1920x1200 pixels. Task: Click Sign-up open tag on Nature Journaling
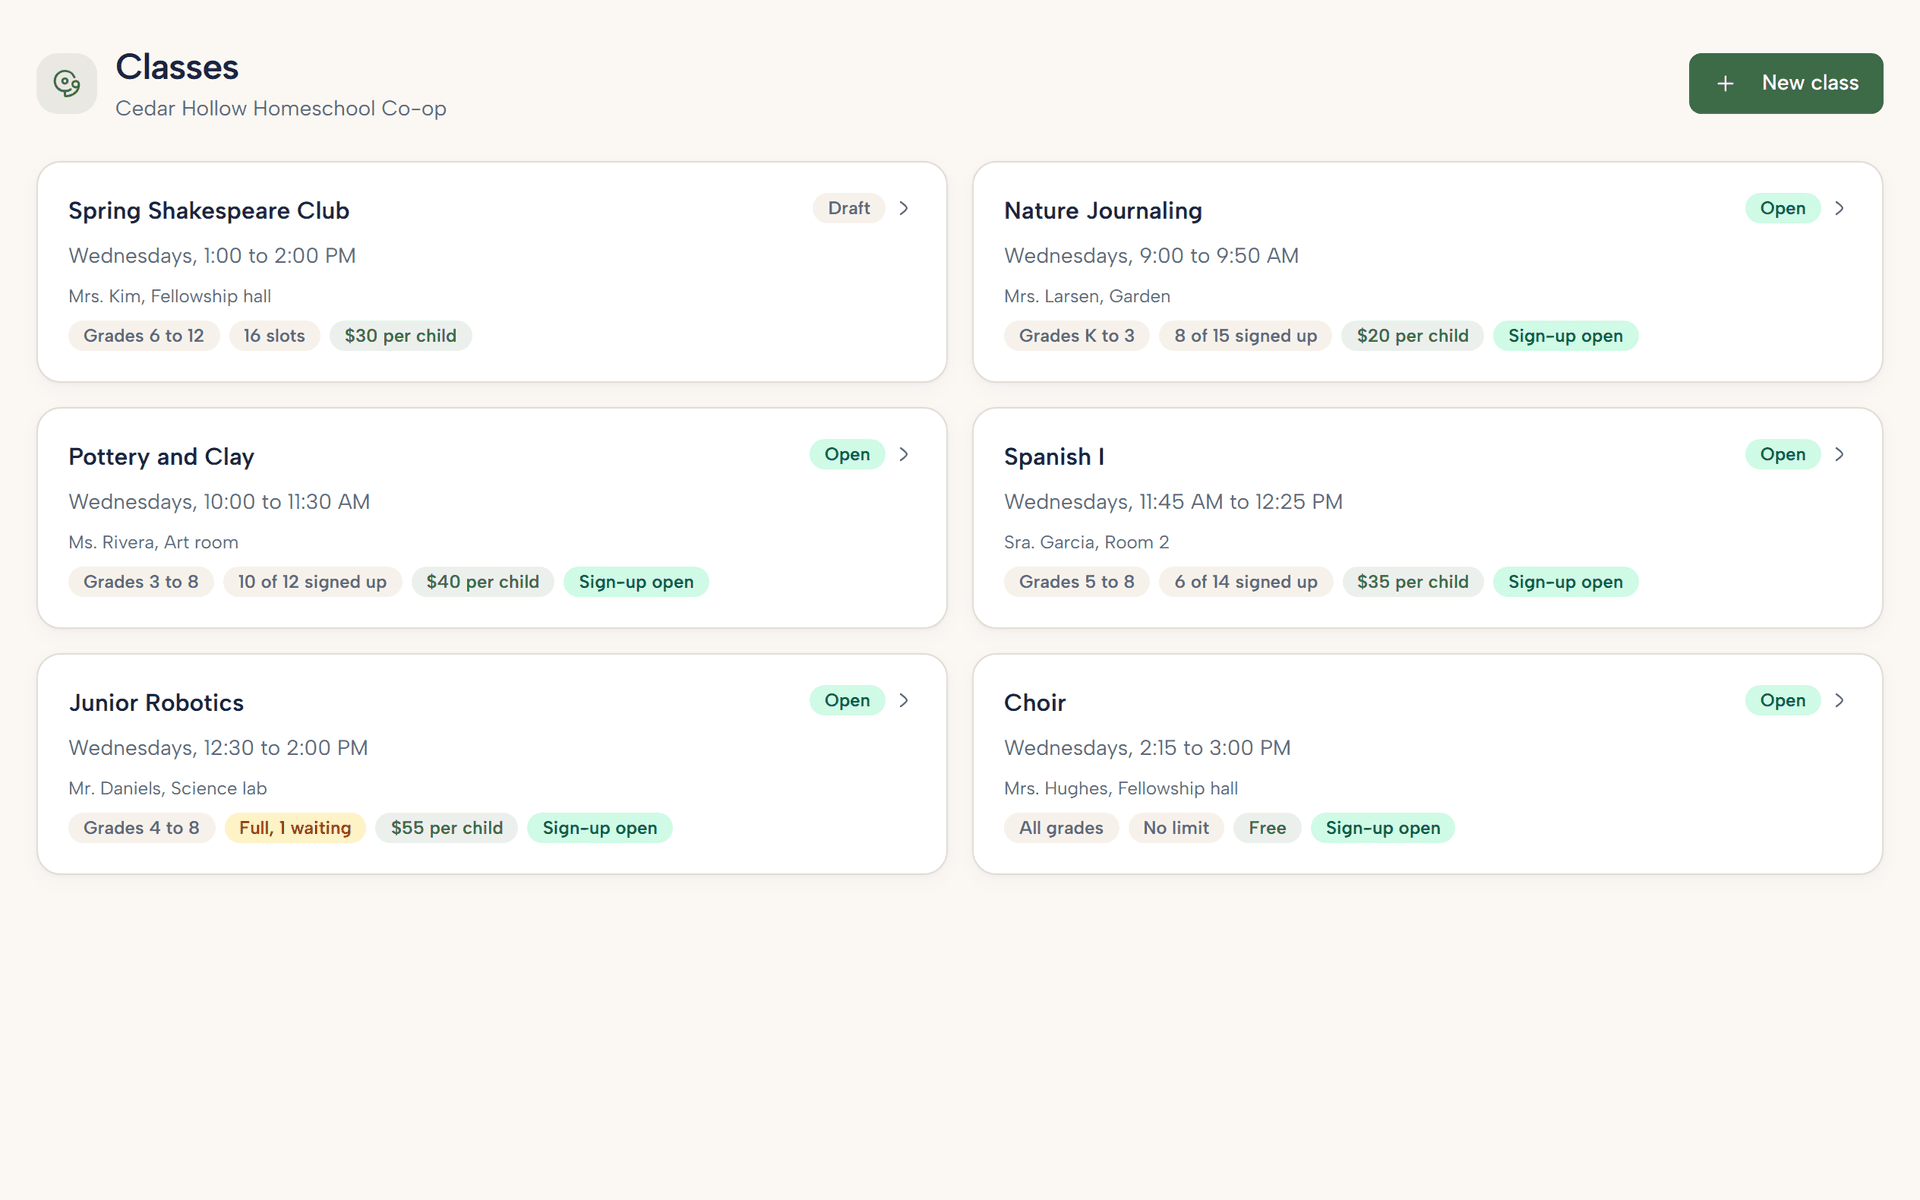point(1566,336)
